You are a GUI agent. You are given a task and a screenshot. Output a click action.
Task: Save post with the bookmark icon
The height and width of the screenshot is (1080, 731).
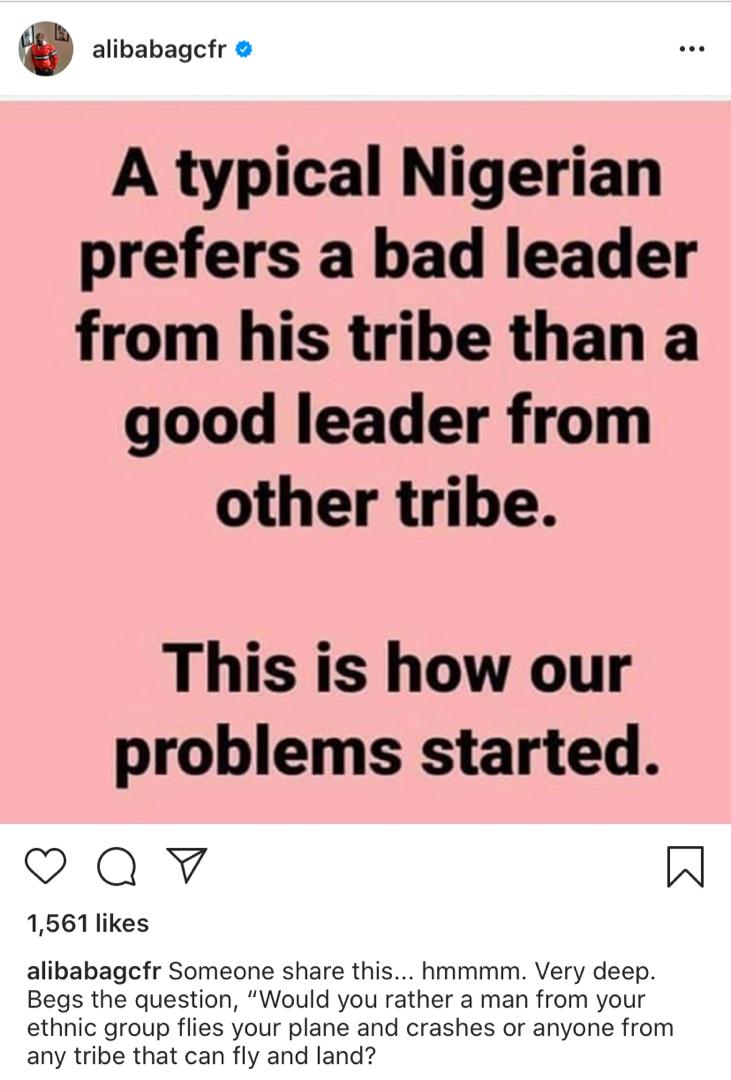click(x=685, y=866)
